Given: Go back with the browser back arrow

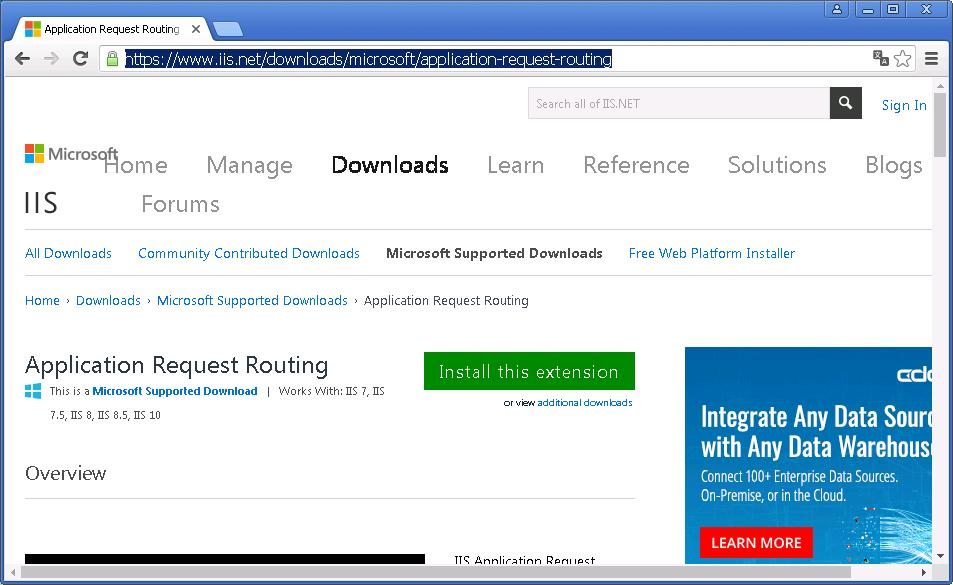Looking at the screenshot, I should pos(22,59).
